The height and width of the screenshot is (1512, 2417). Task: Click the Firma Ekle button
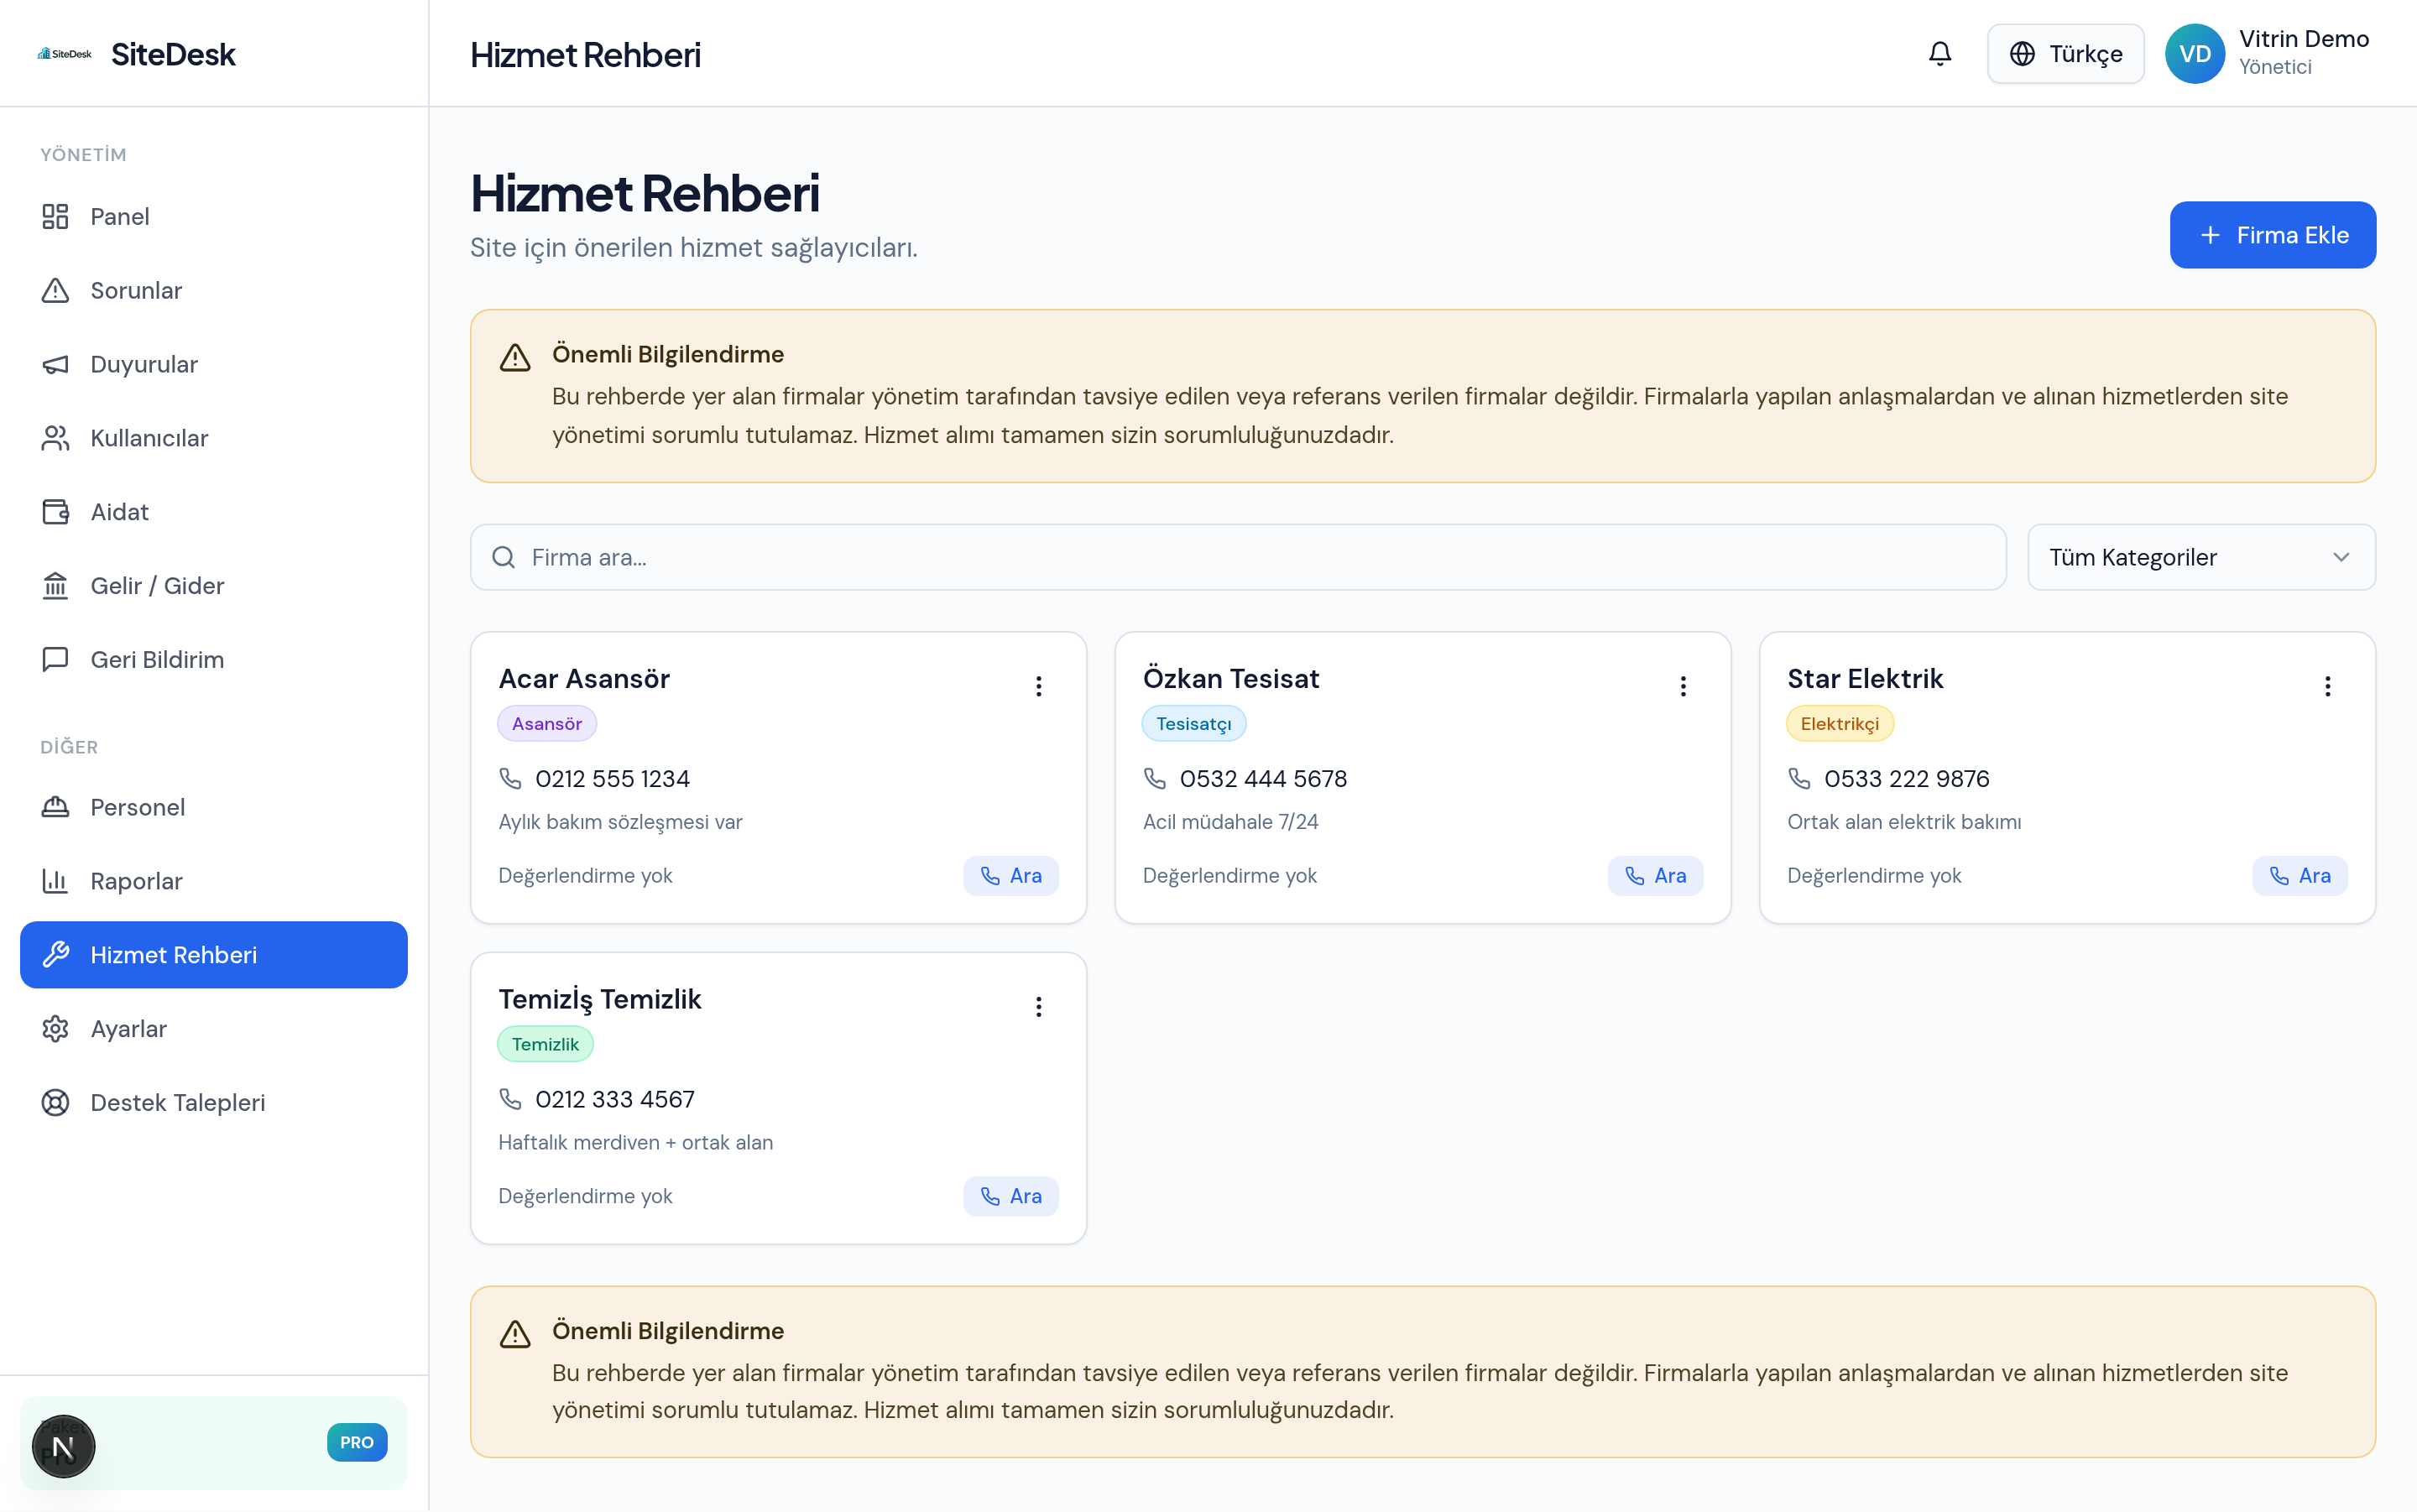2272,235
